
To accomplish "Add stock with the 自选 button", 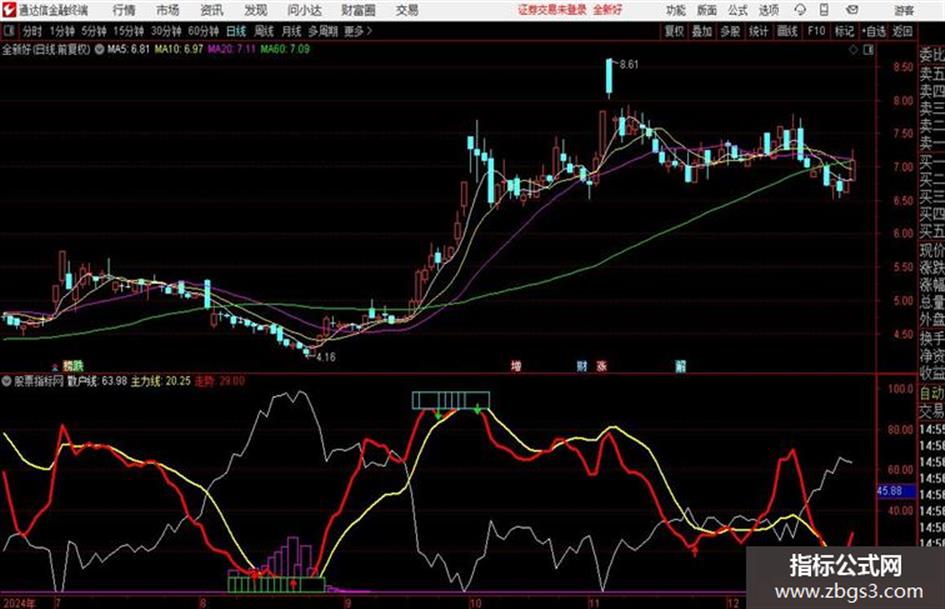I will pos(874,31).
